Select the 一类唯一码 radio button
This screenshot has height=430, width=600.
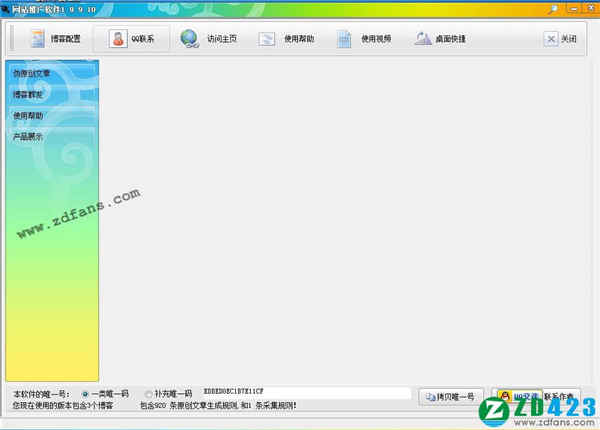pos(84,394)
